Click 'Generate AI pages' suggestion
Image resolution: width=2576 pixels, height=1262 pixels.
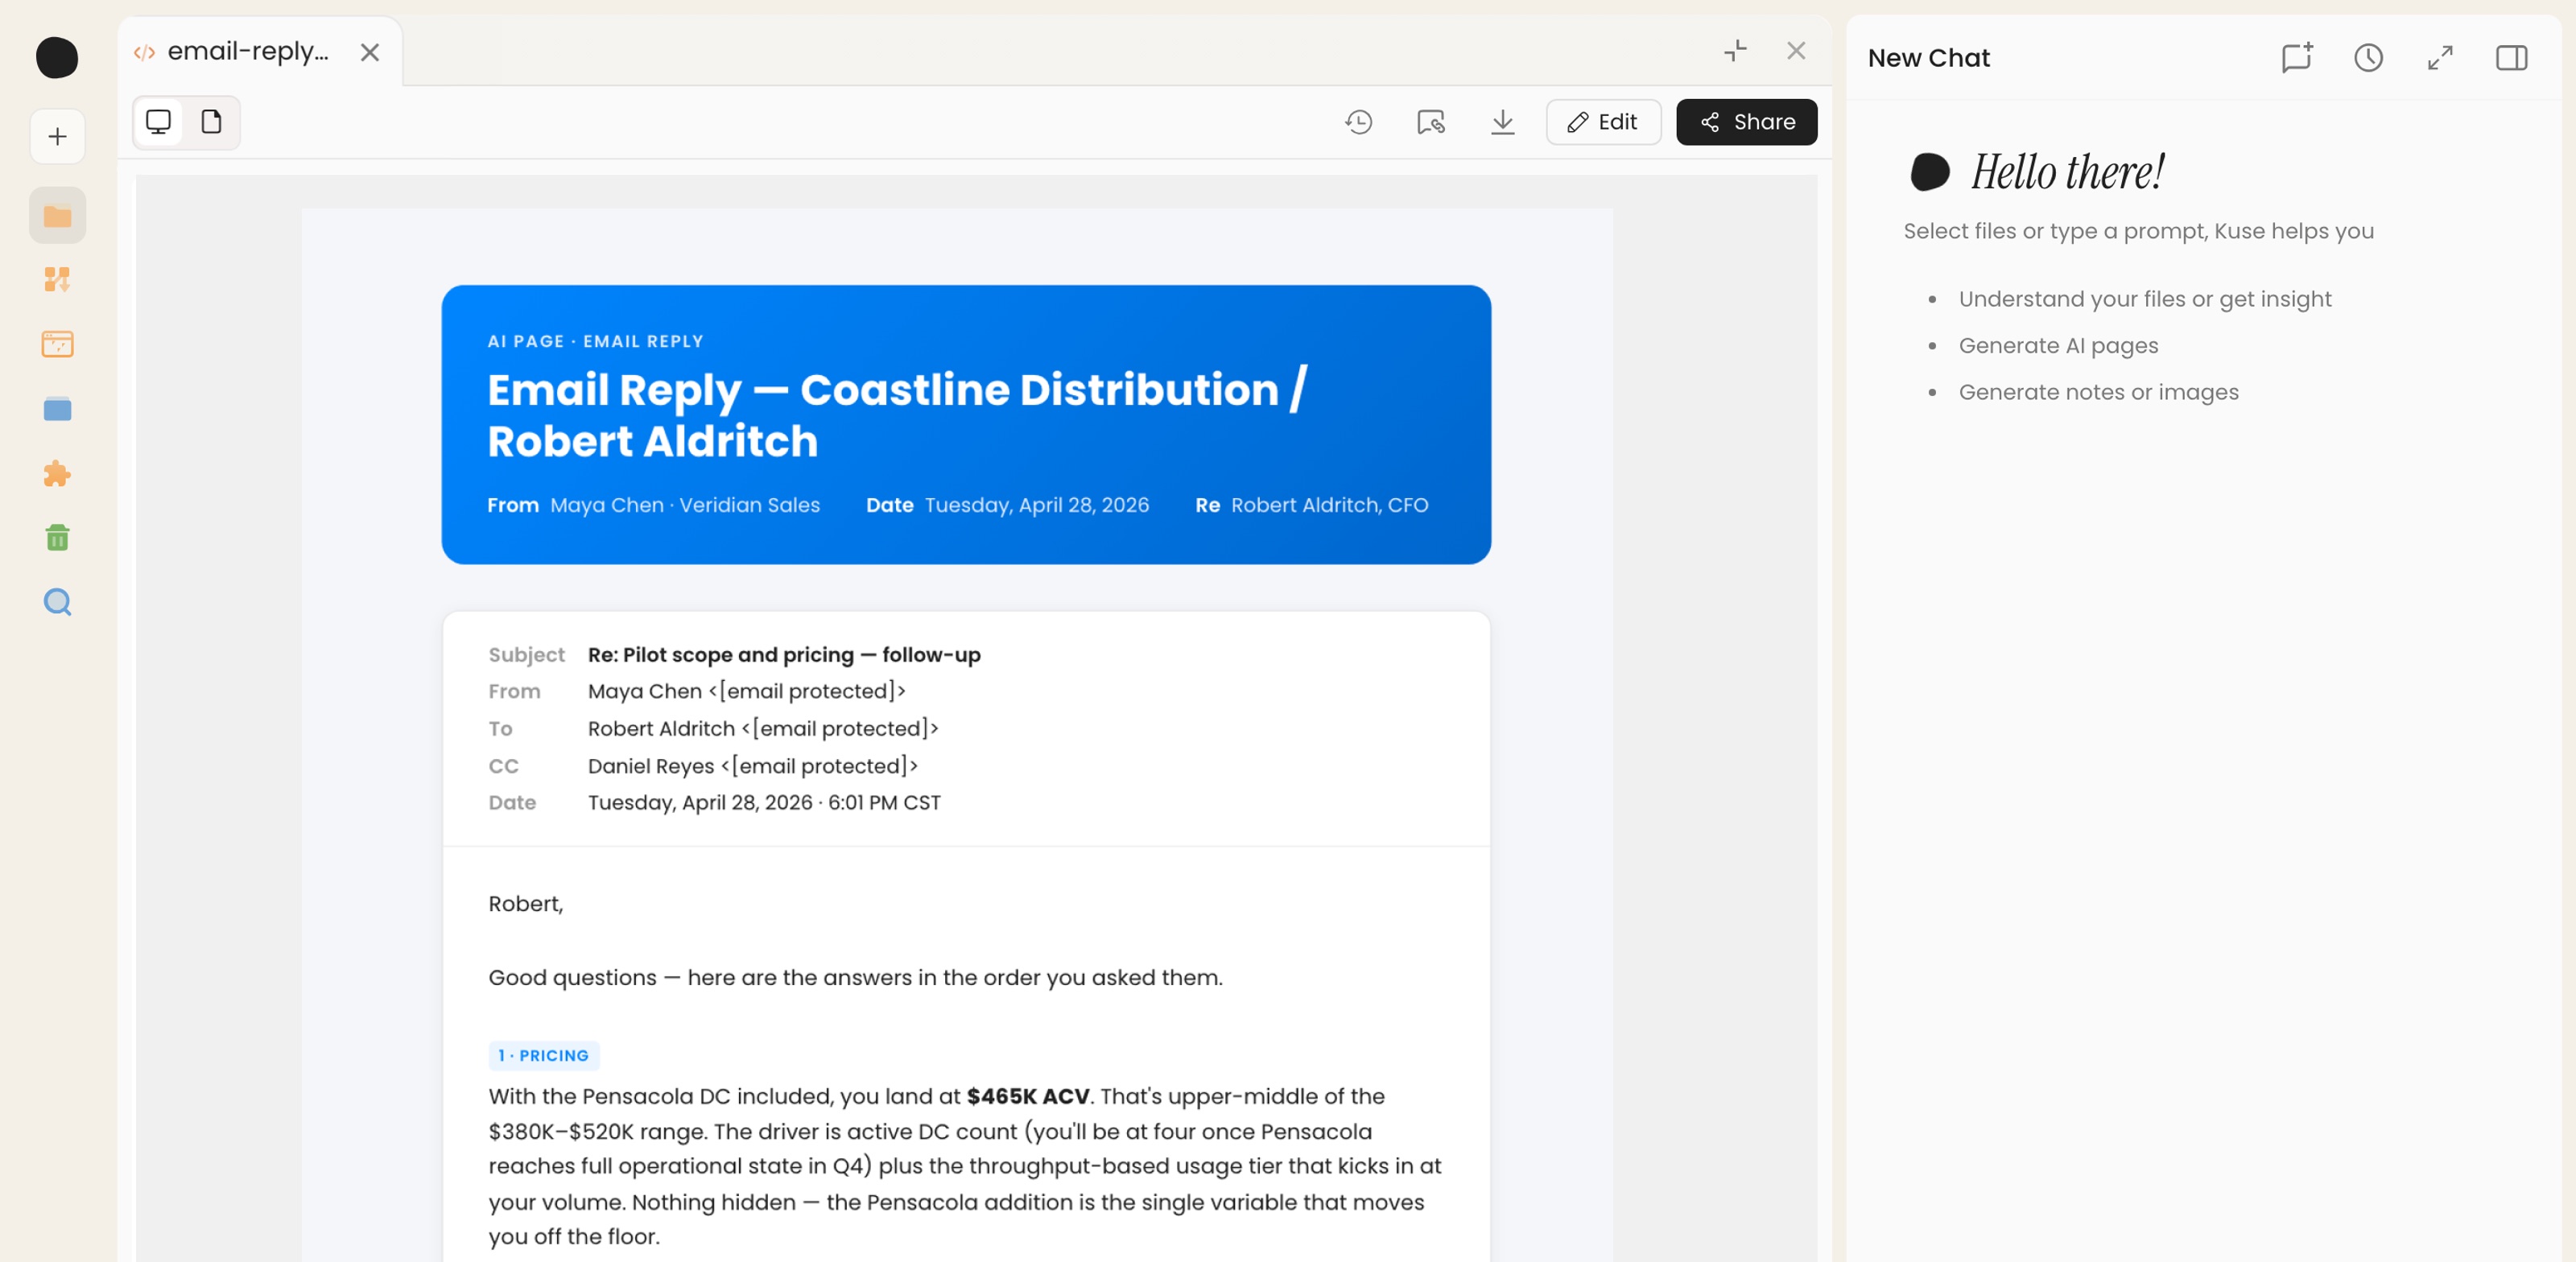click(2058, 346)
